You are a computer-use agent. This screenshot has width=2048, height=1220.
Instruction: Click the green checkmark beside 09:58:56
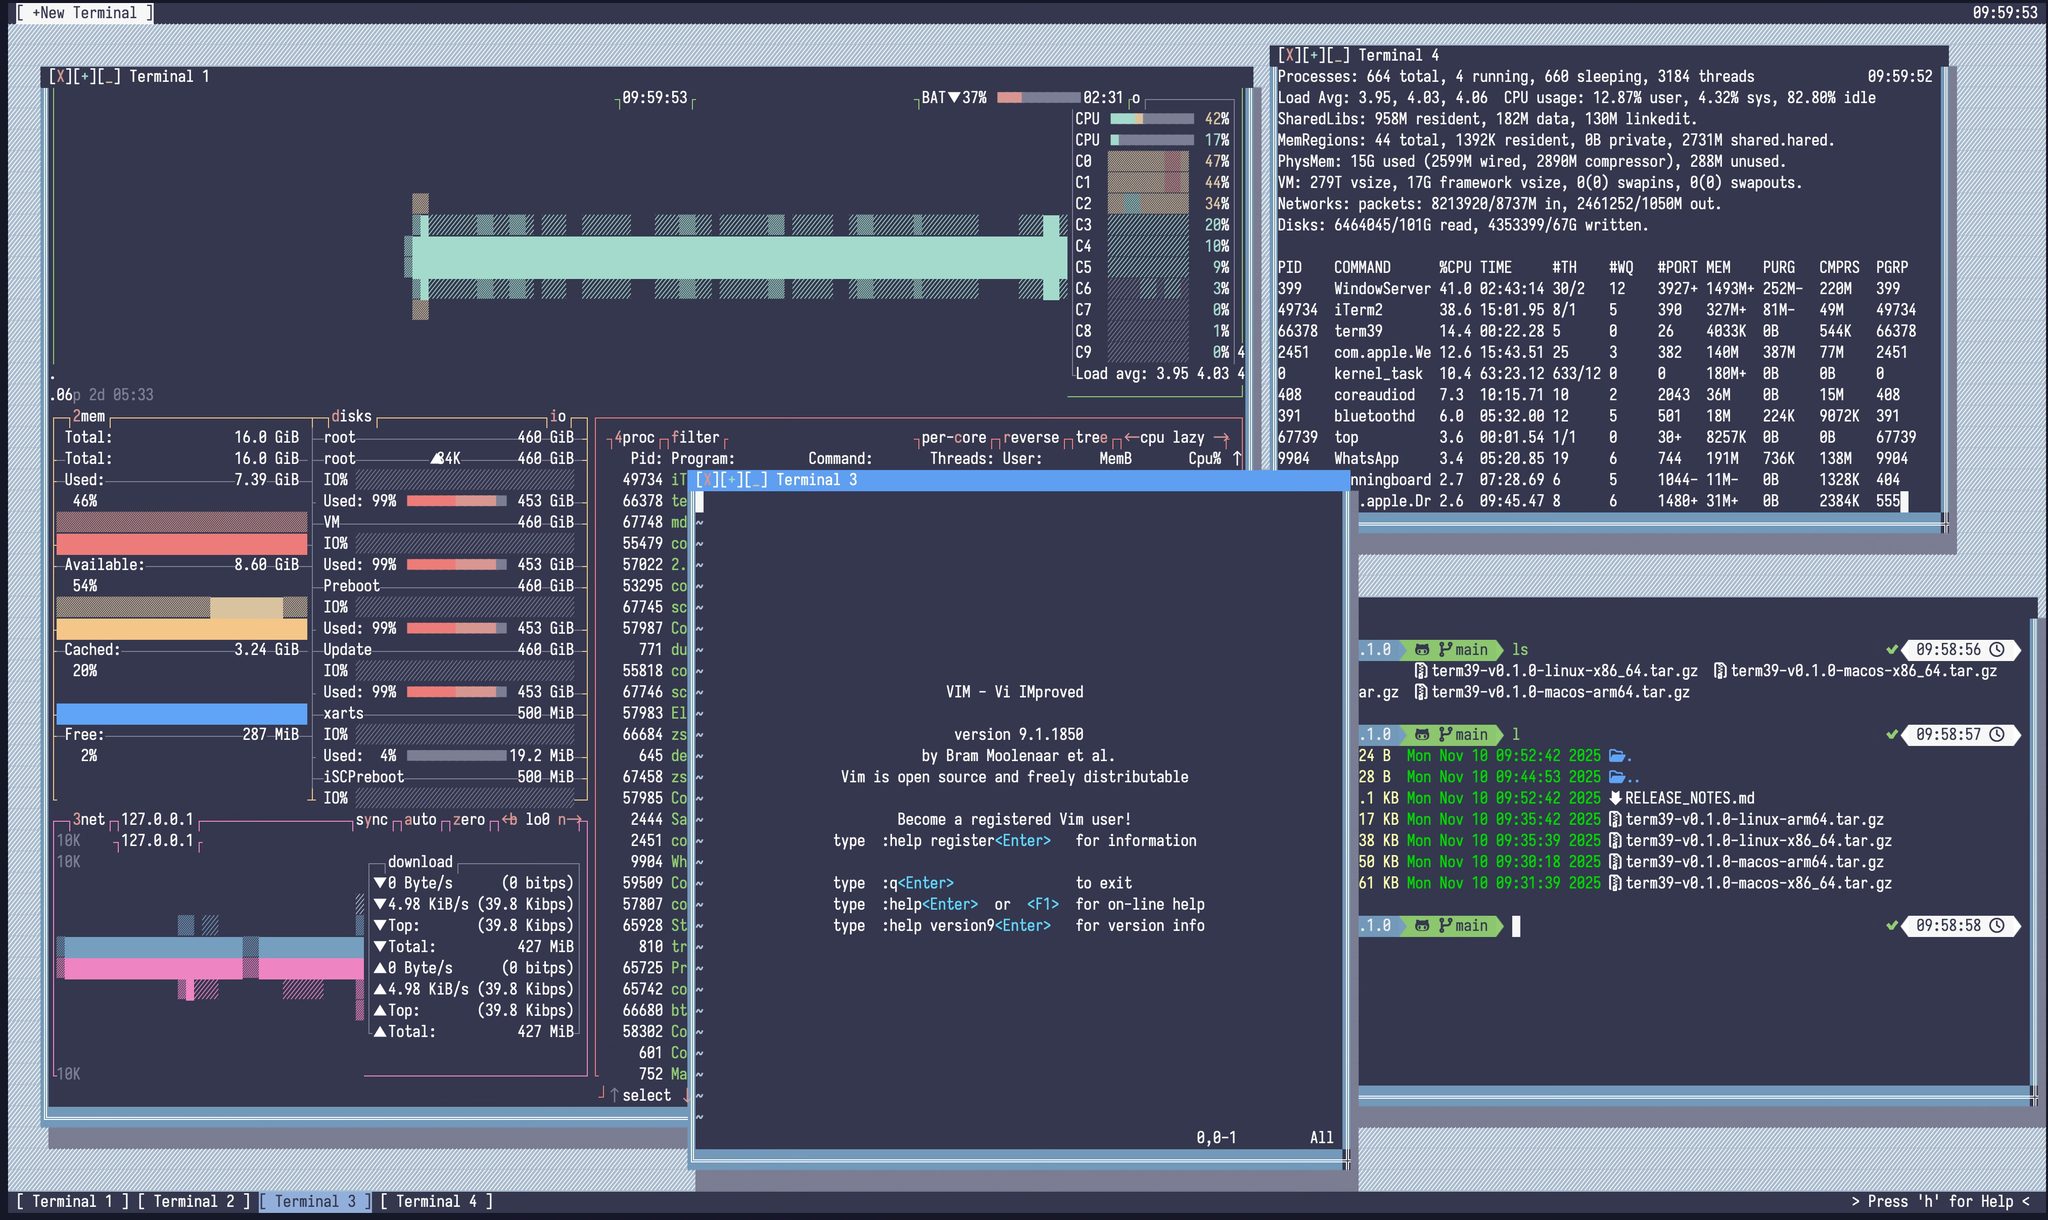[1891, 650]
